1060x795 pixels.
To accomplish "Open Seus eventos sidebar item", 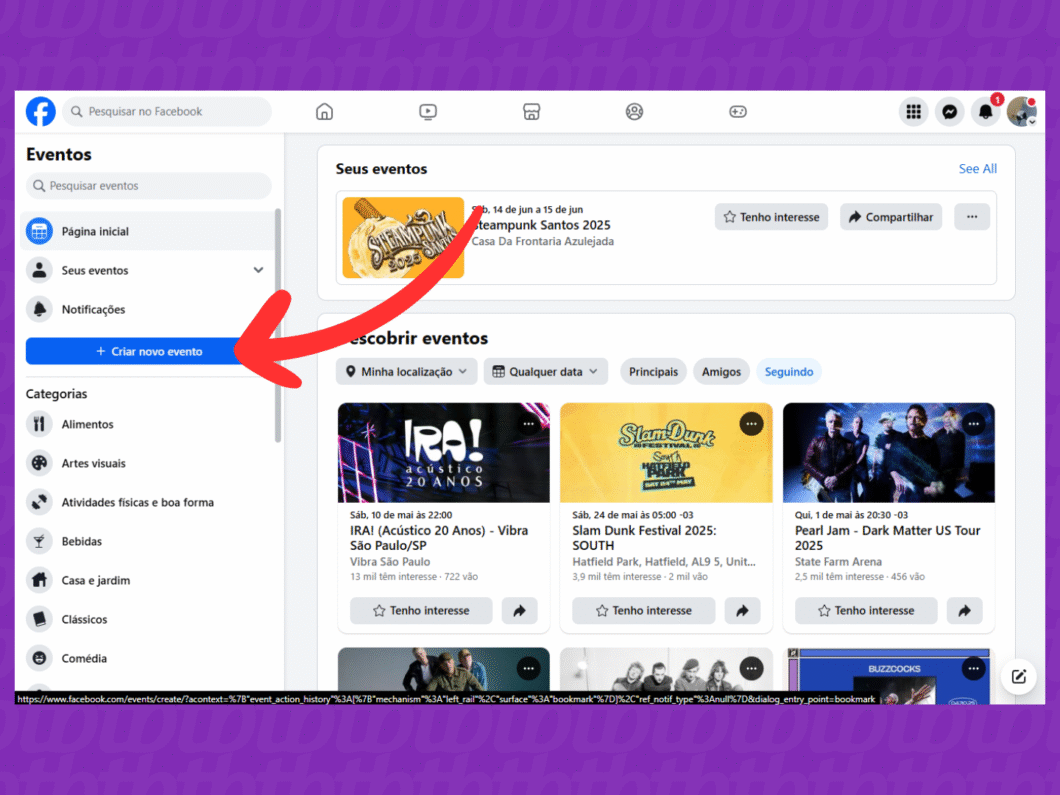I will tap(147, 270).
